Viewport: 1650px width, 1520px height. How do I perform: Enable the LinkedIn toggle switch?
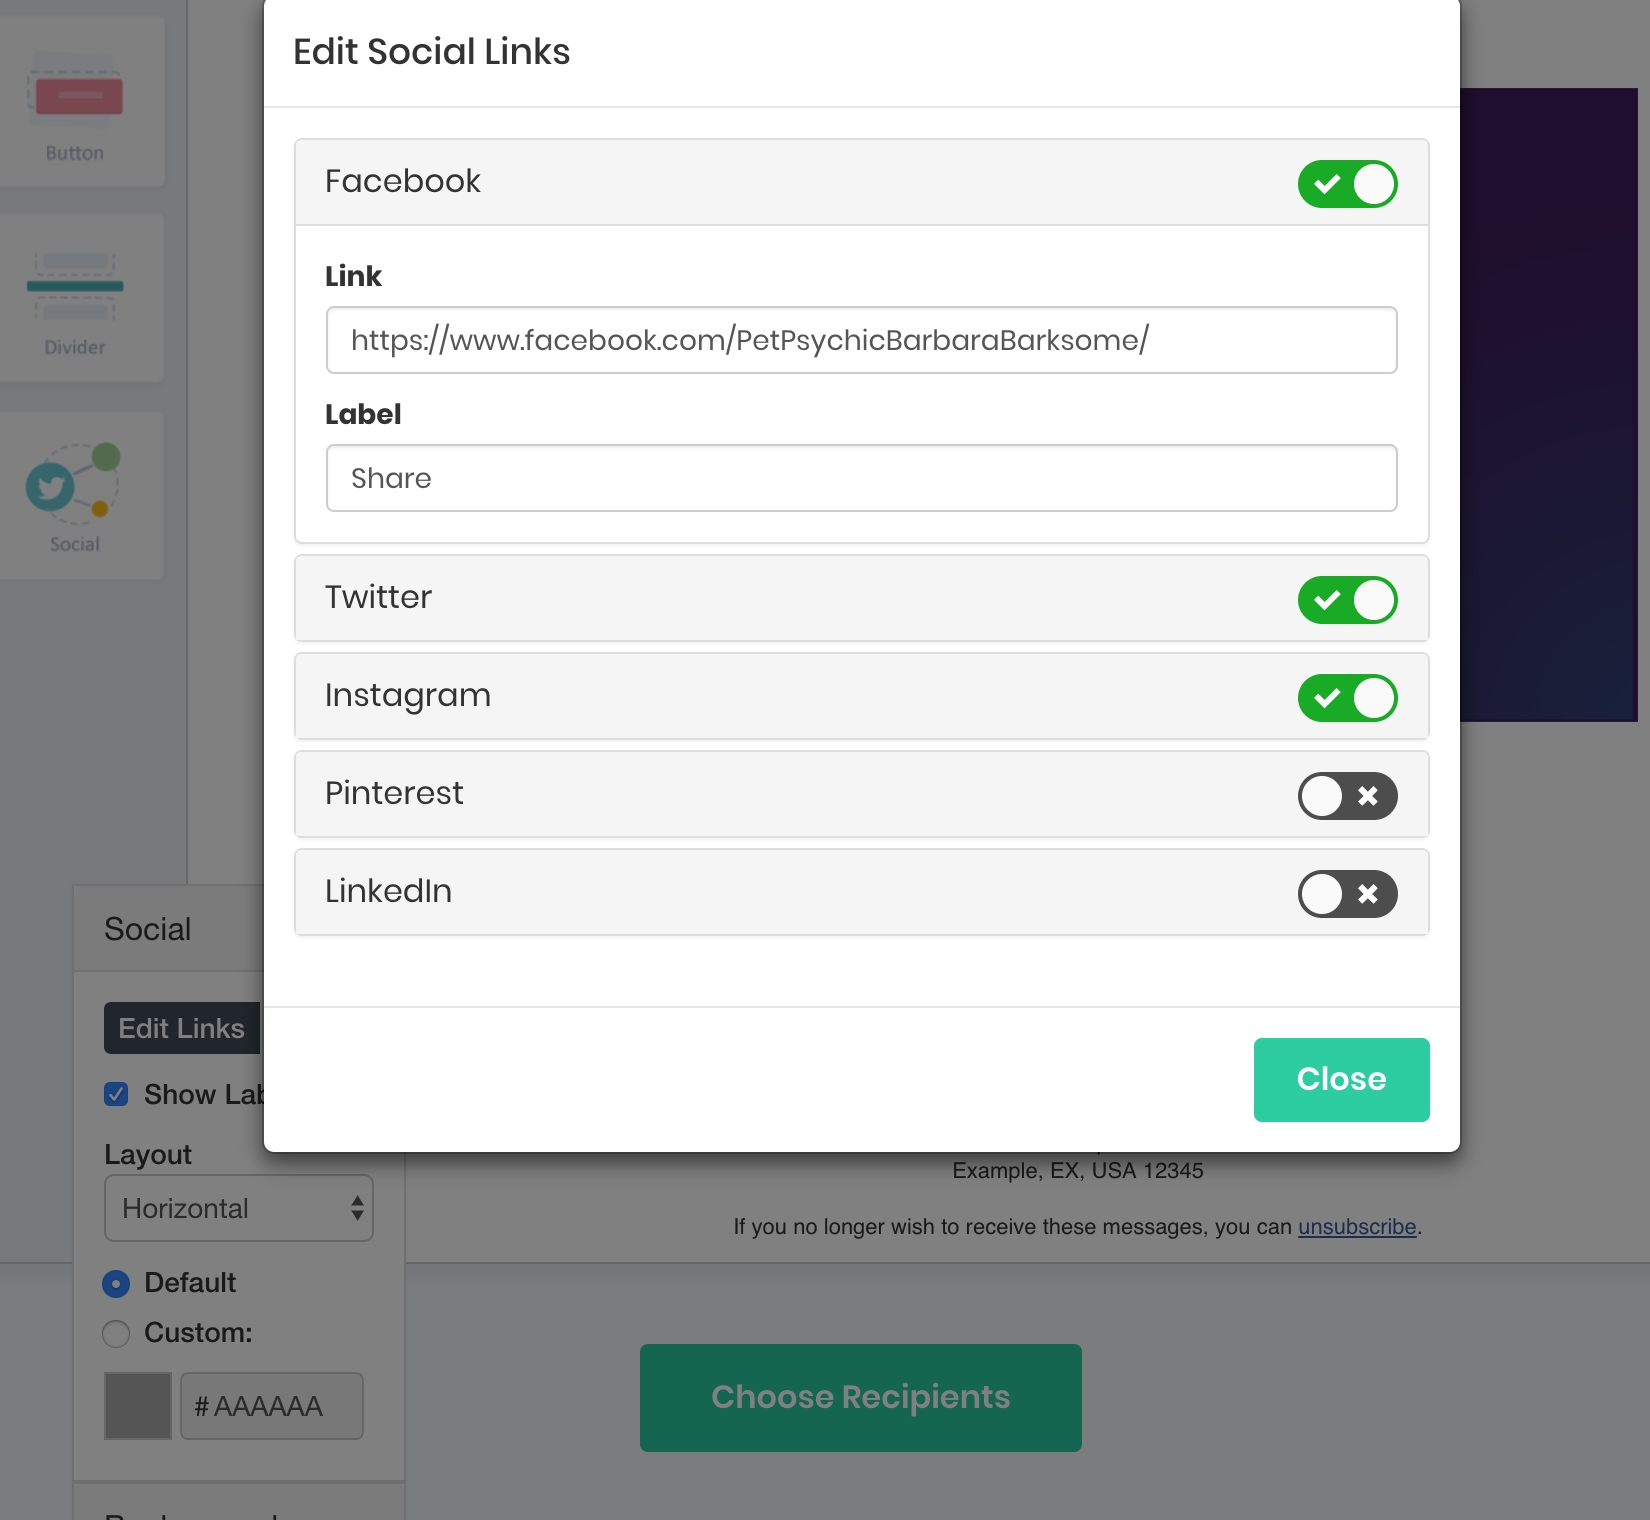click(1347, 894)
